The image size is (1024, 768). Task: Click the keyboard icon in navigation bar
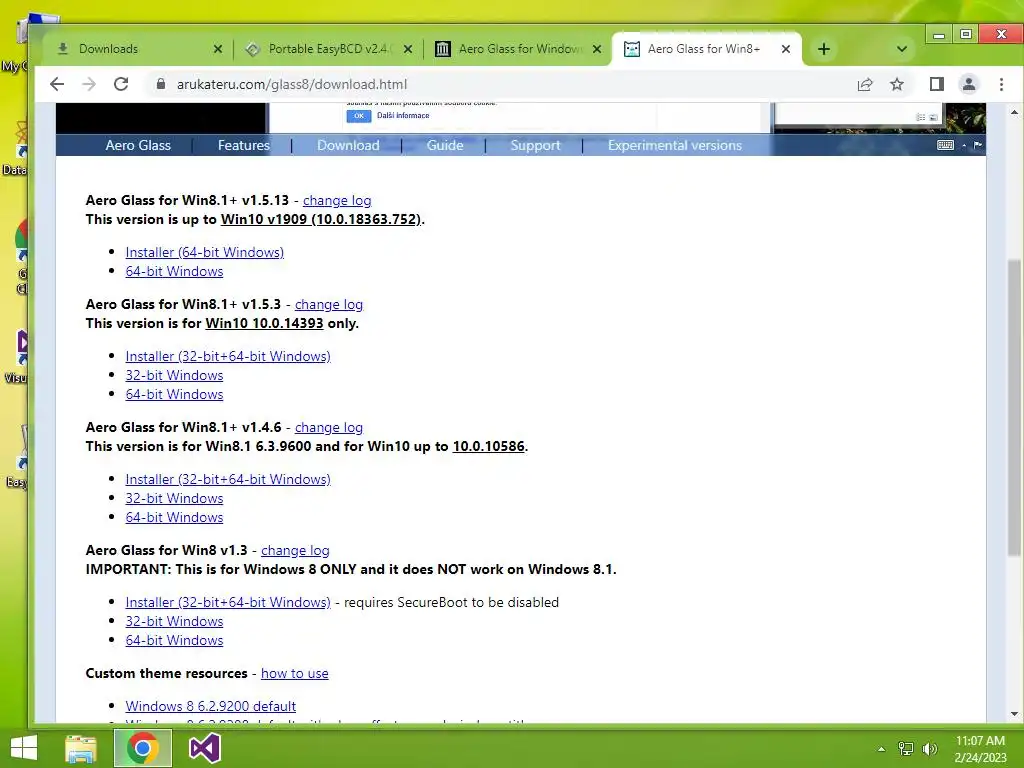[945, 145]
